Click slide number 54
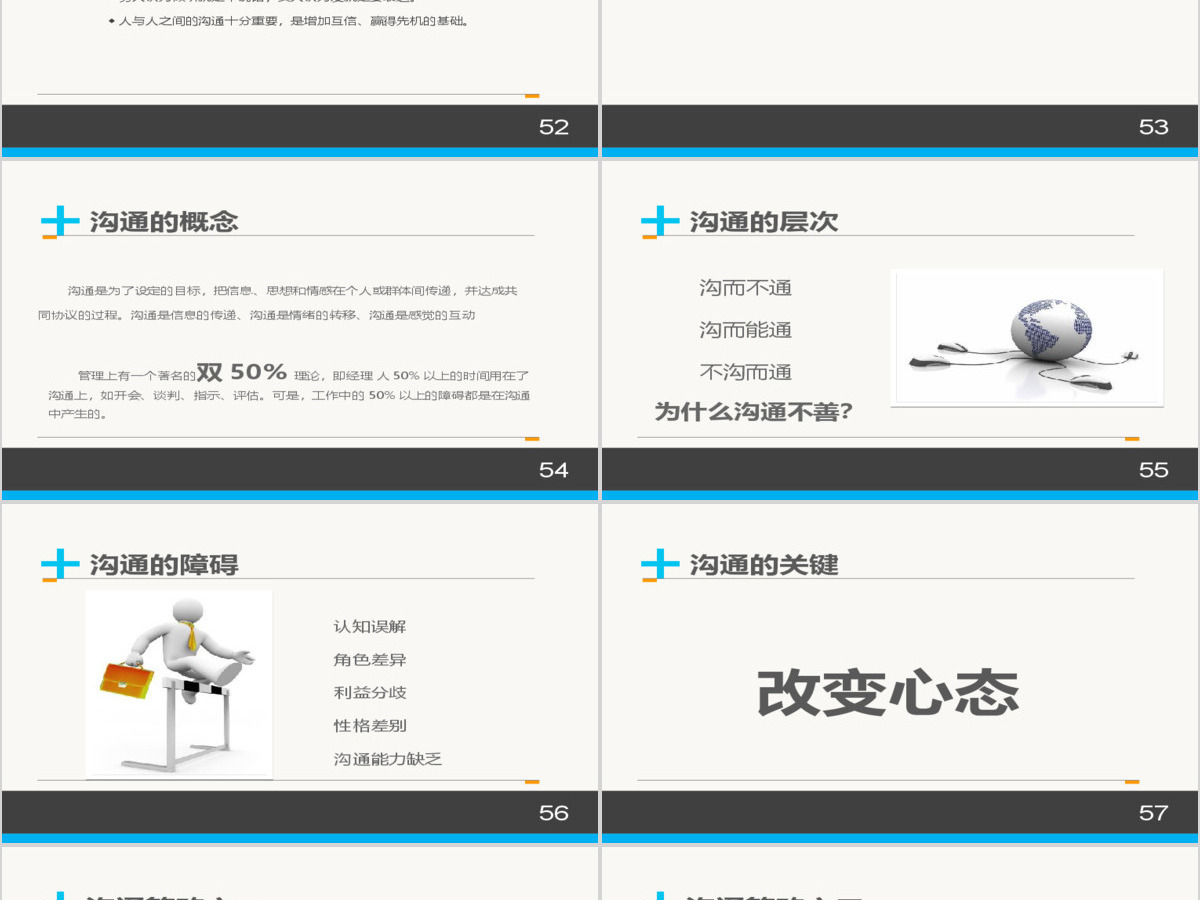1200x900 pixels. (554, 470)
